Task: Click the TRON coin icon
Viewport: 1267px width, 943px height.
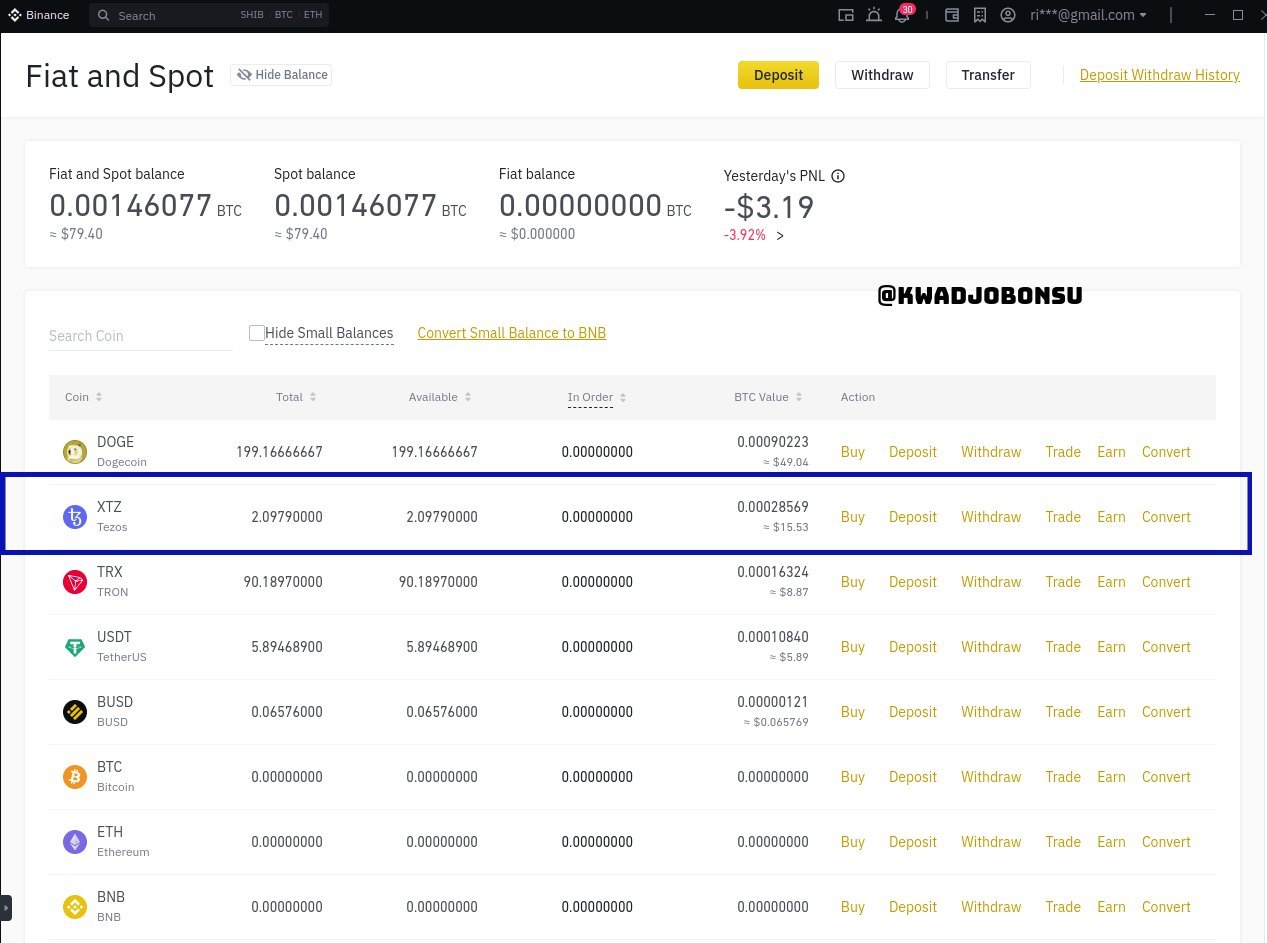Action: coord(75,582)
